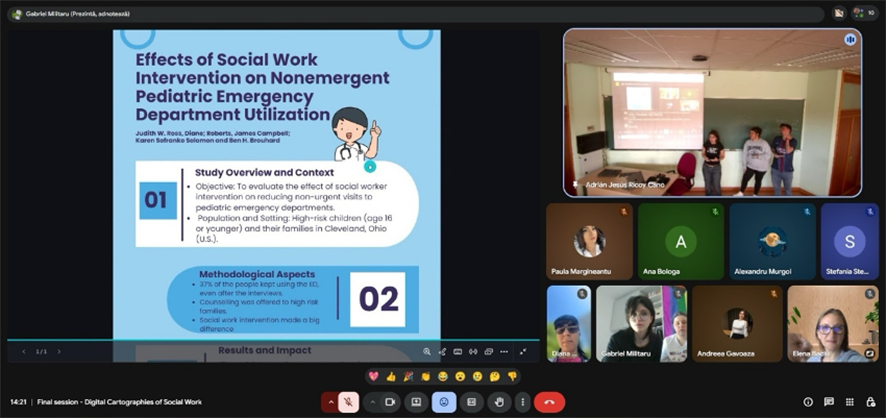Send the party popper reaction

408,376
